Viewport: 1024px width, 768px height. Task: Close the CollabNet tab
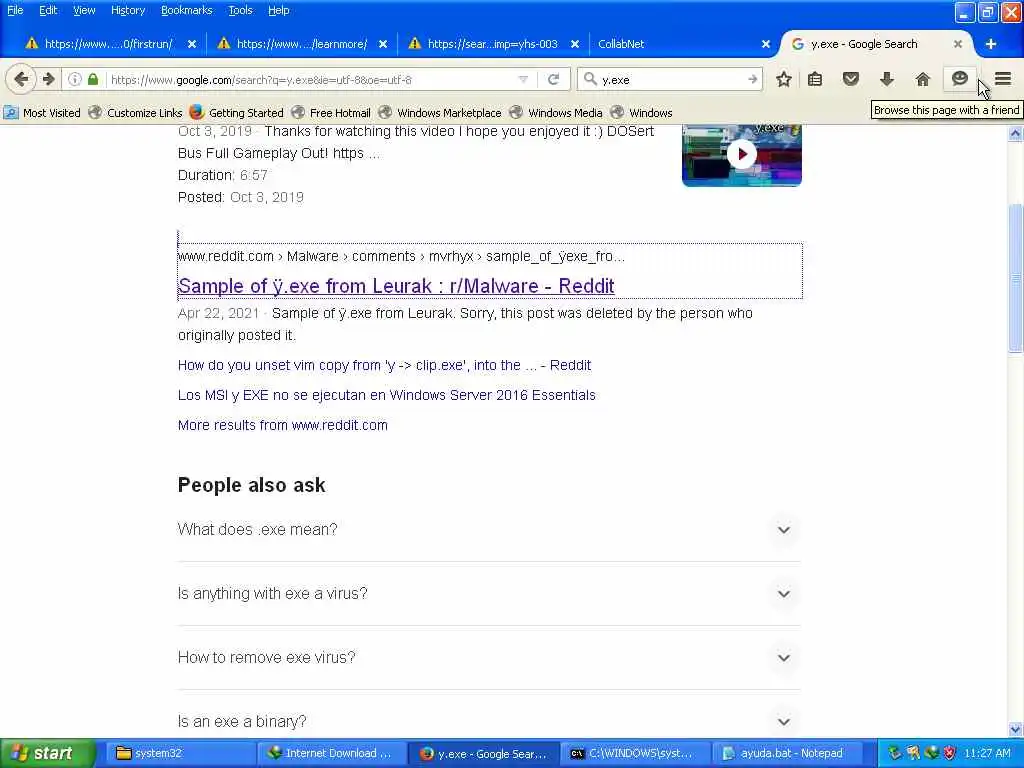pos(766,44)
